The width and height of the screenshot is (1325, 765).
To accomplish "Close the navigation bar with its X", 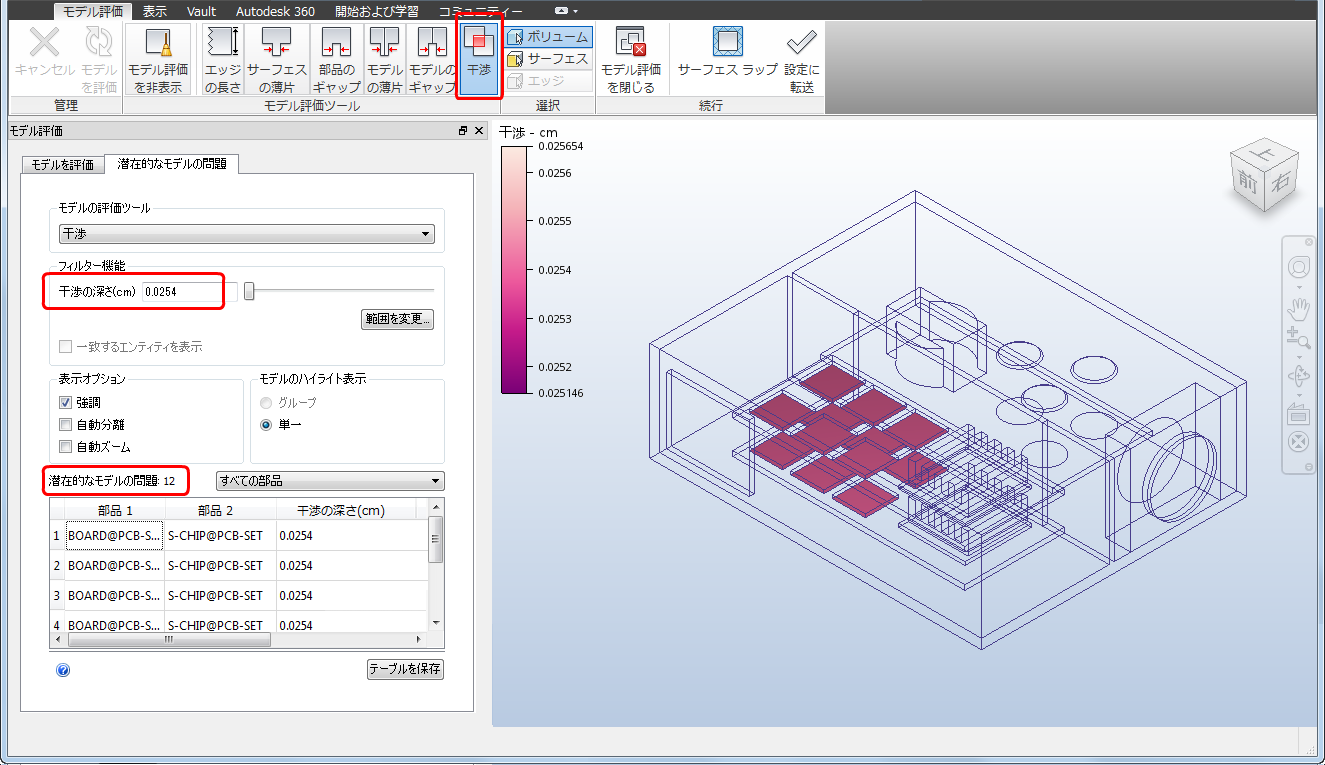I will point(1308,242).
